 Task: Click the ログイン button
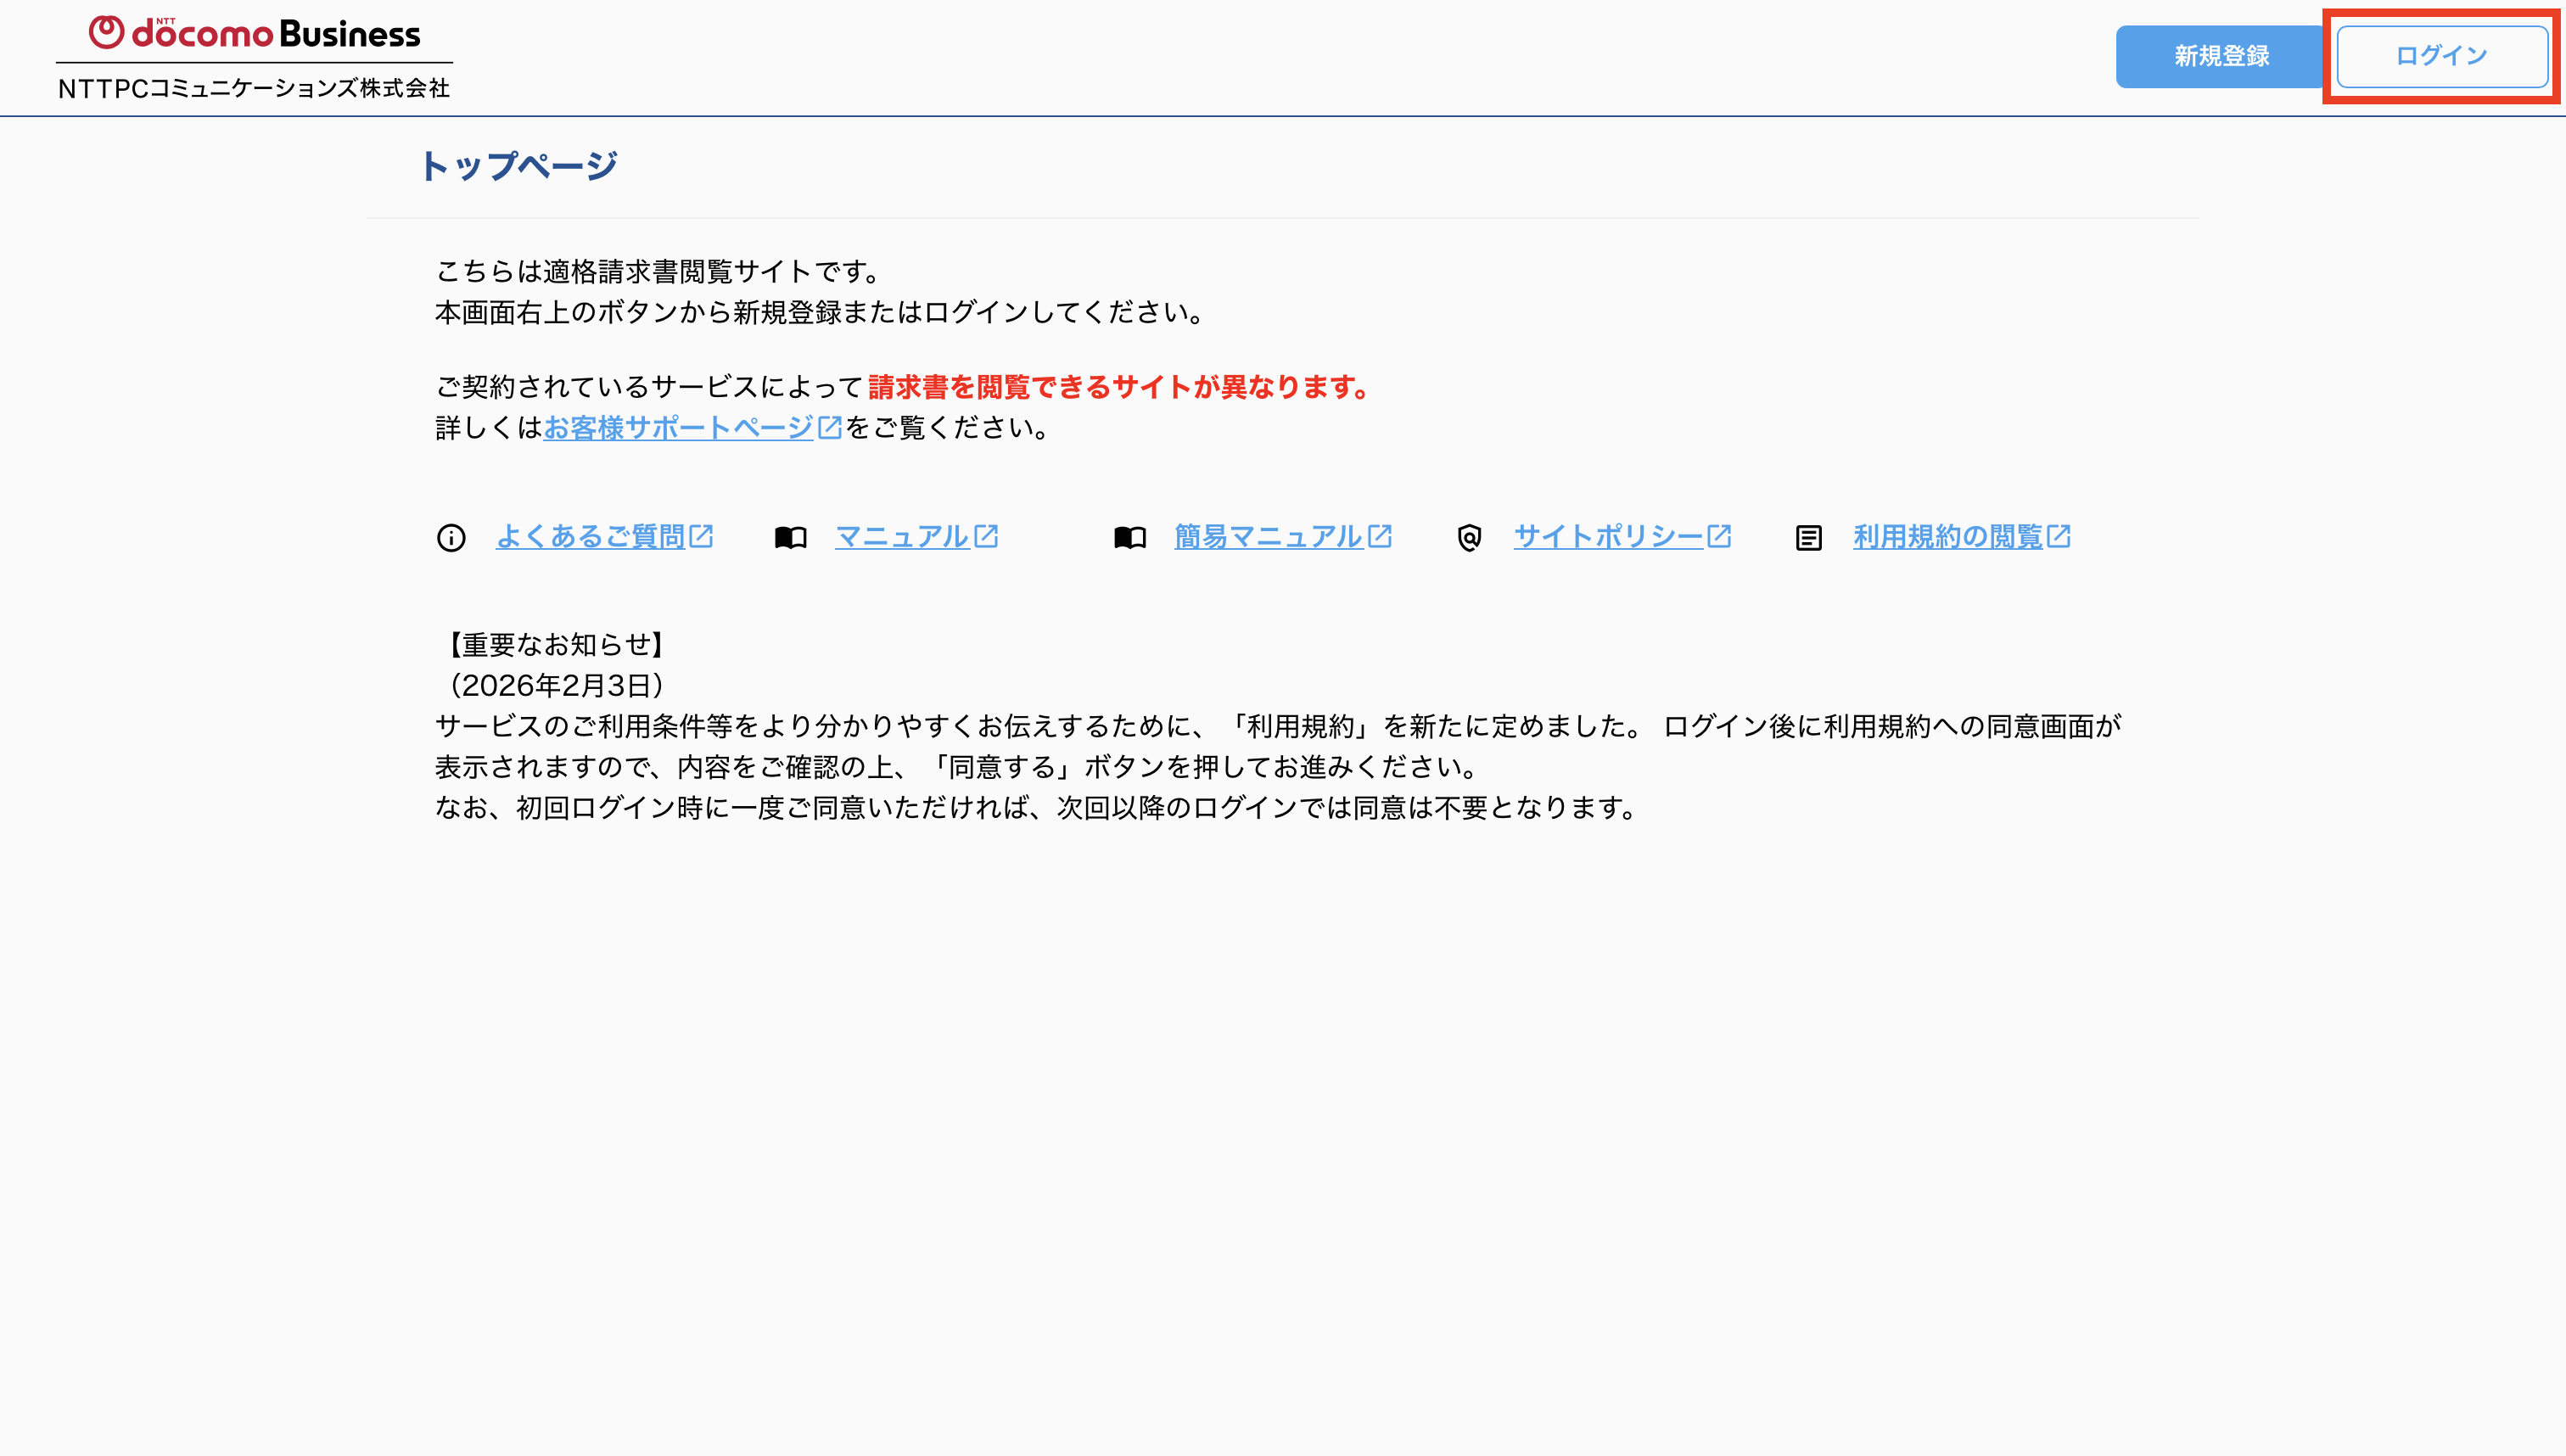(x=2441, y=56)
